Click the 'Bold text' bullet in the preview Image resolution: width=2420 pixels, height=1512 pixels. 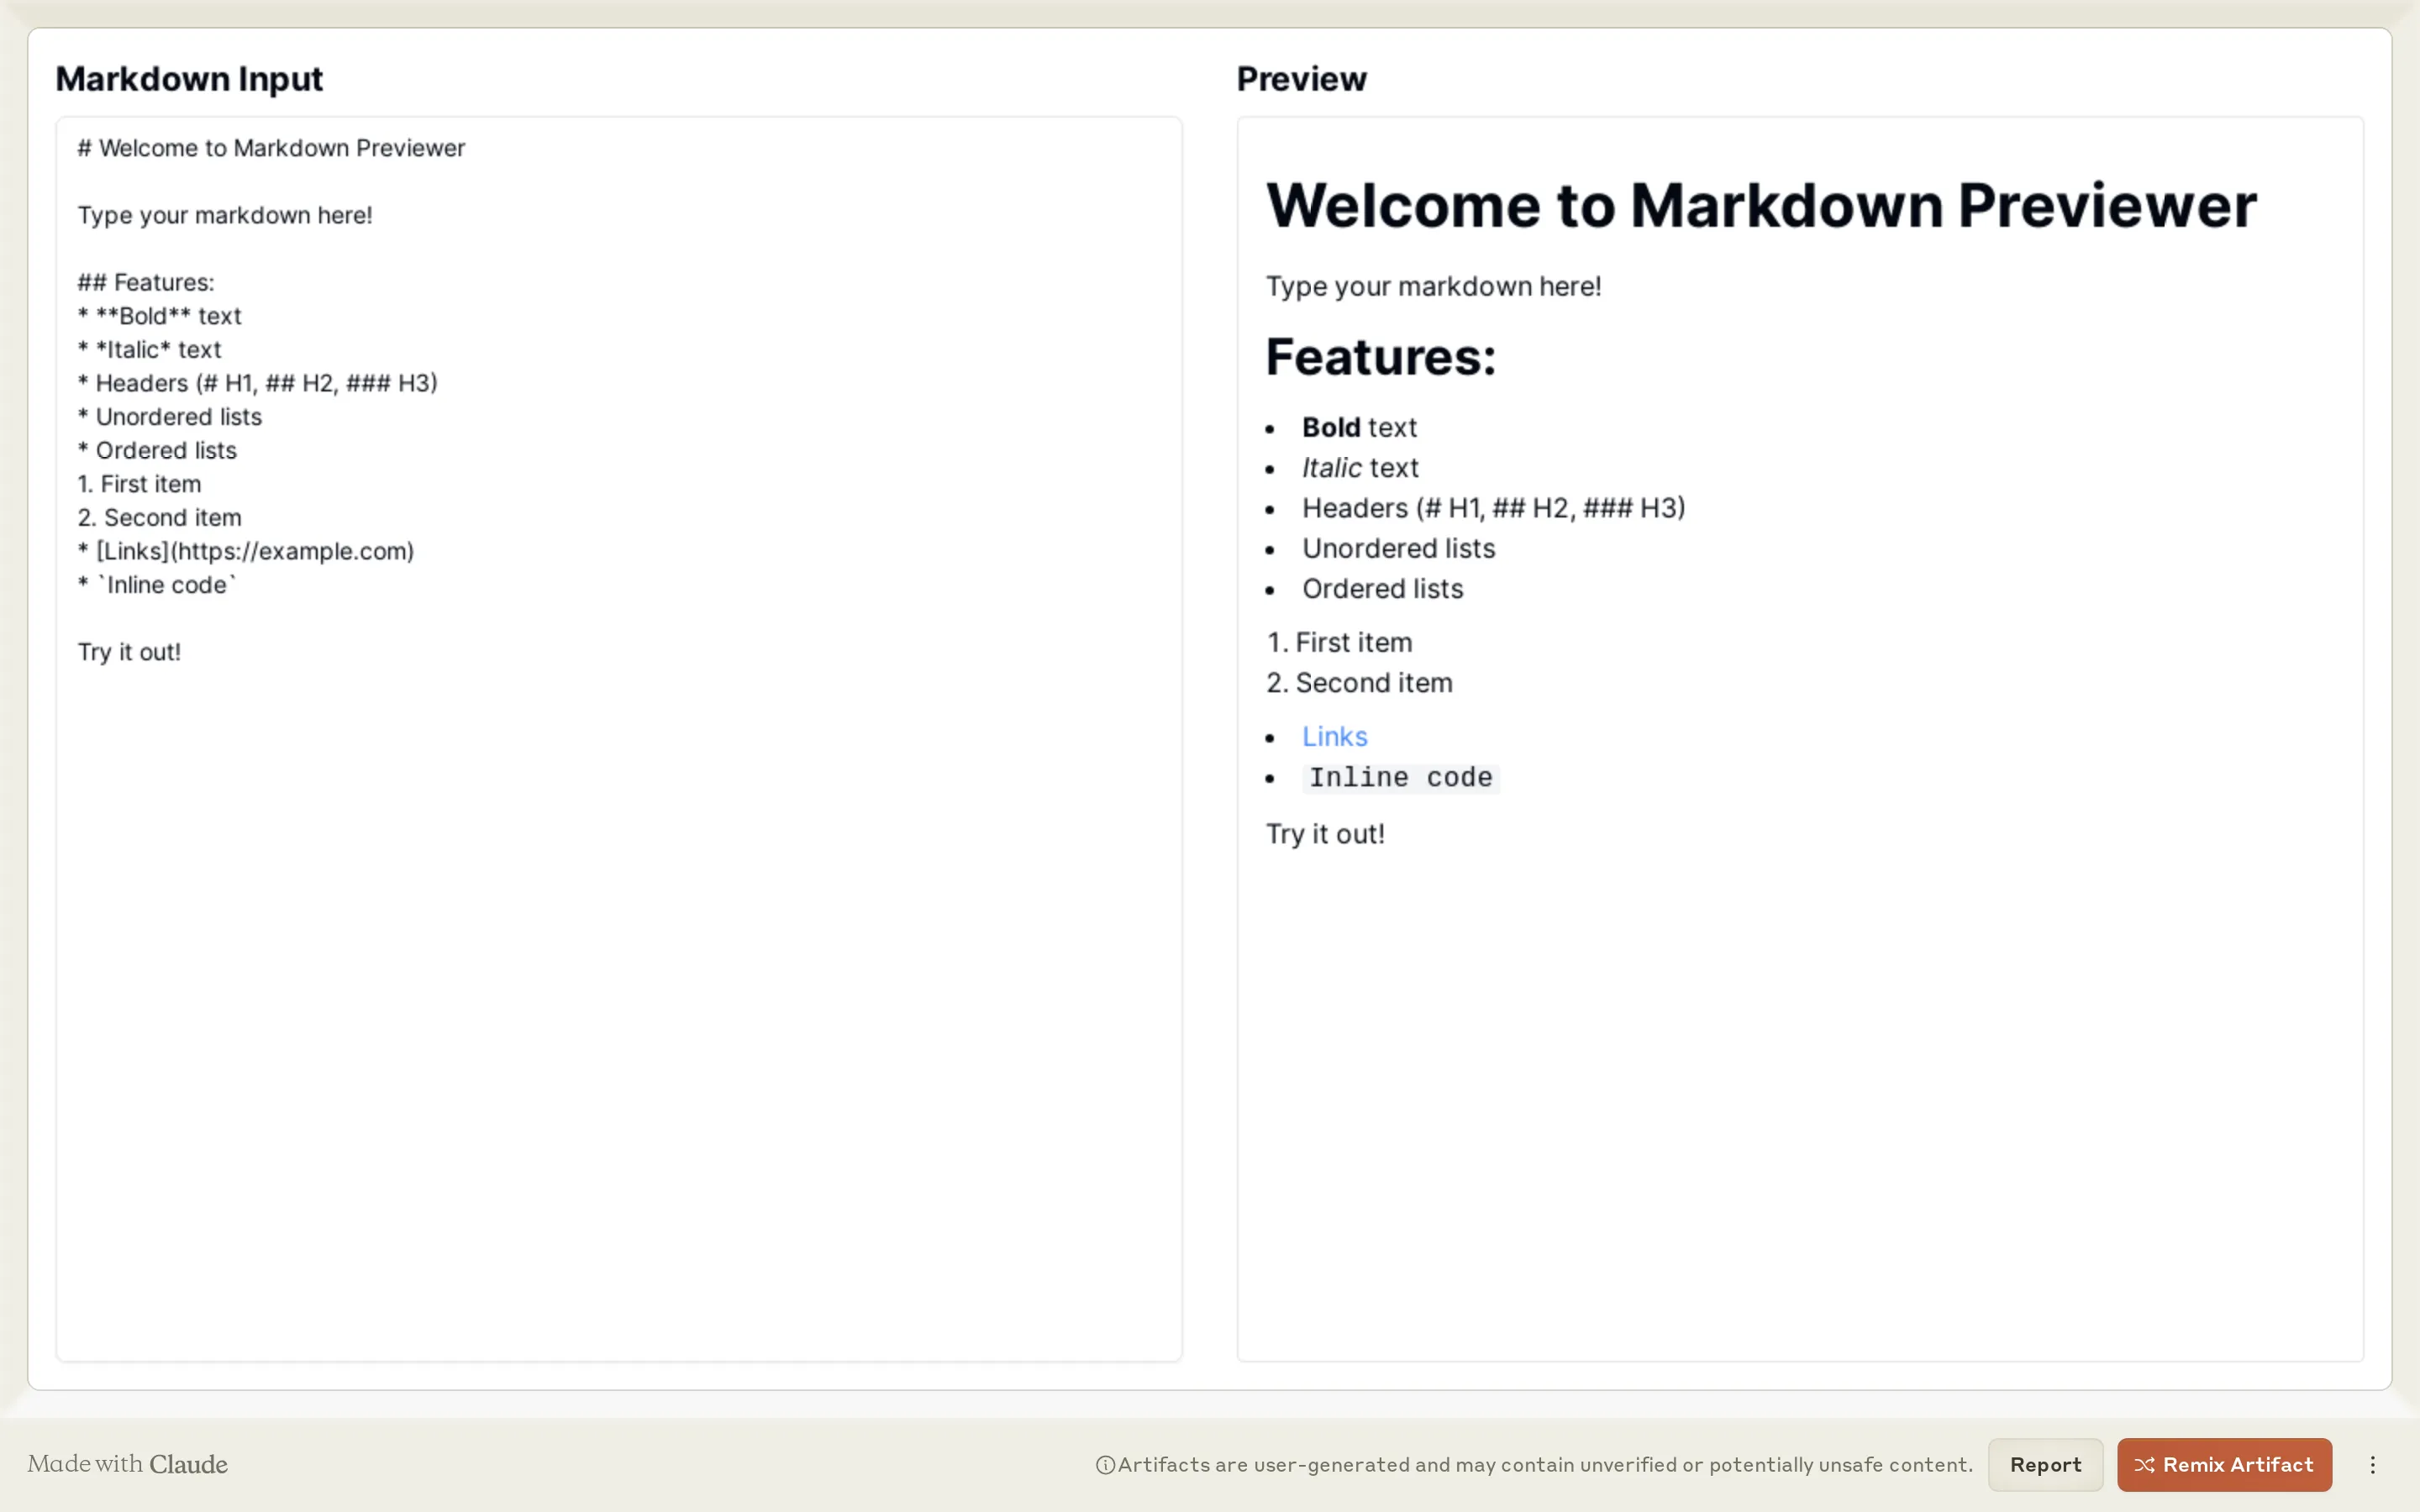click(1359, 427)
